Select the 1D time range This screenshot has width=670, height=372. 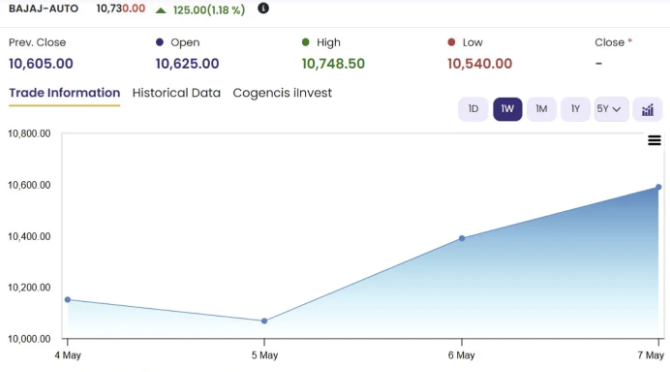tap(473, 109)
